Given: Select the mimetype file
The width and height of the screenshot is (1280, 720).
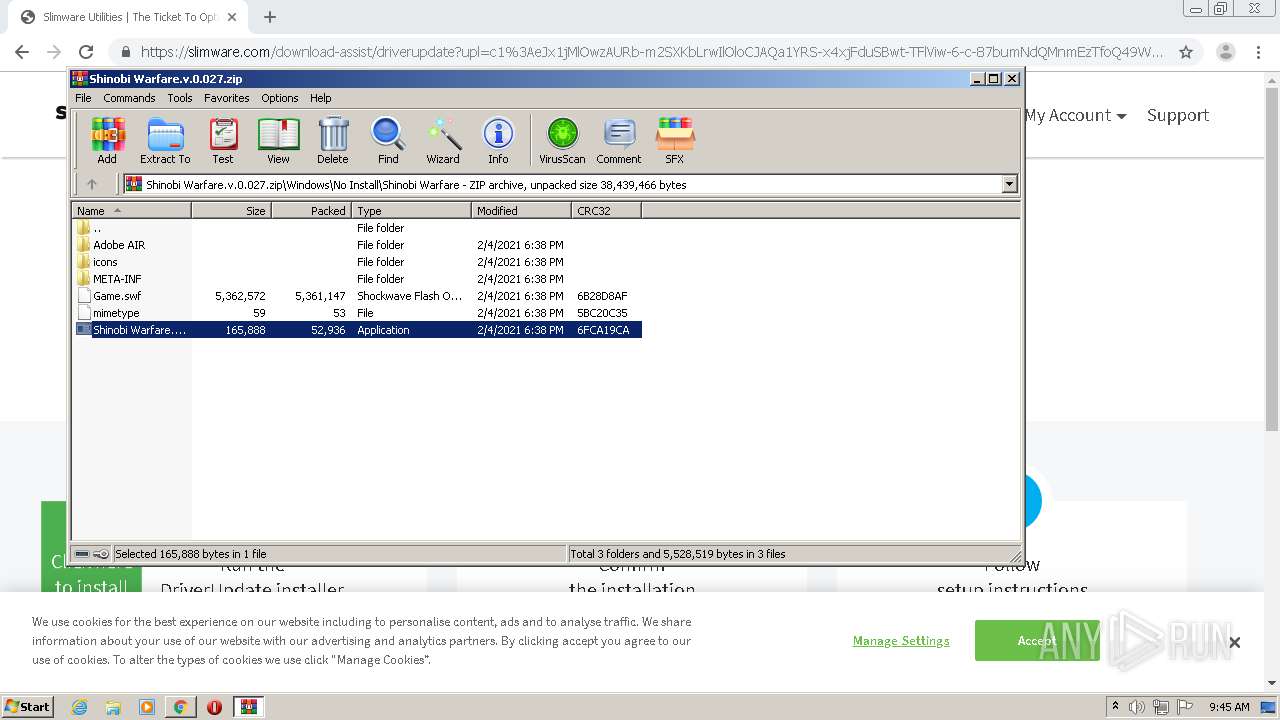Looking at the screenshot, I should coord(358,313).
